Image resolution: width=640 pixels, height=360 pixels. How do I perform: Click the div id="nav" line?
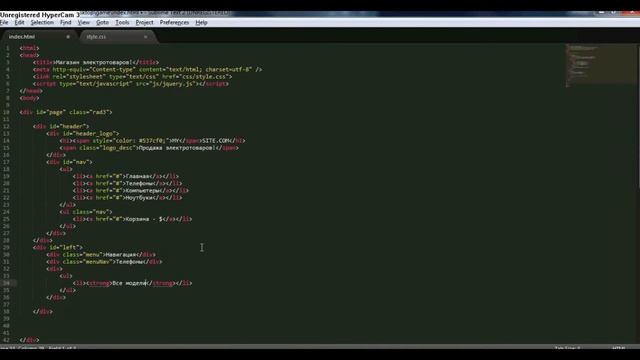coord(69,162)
